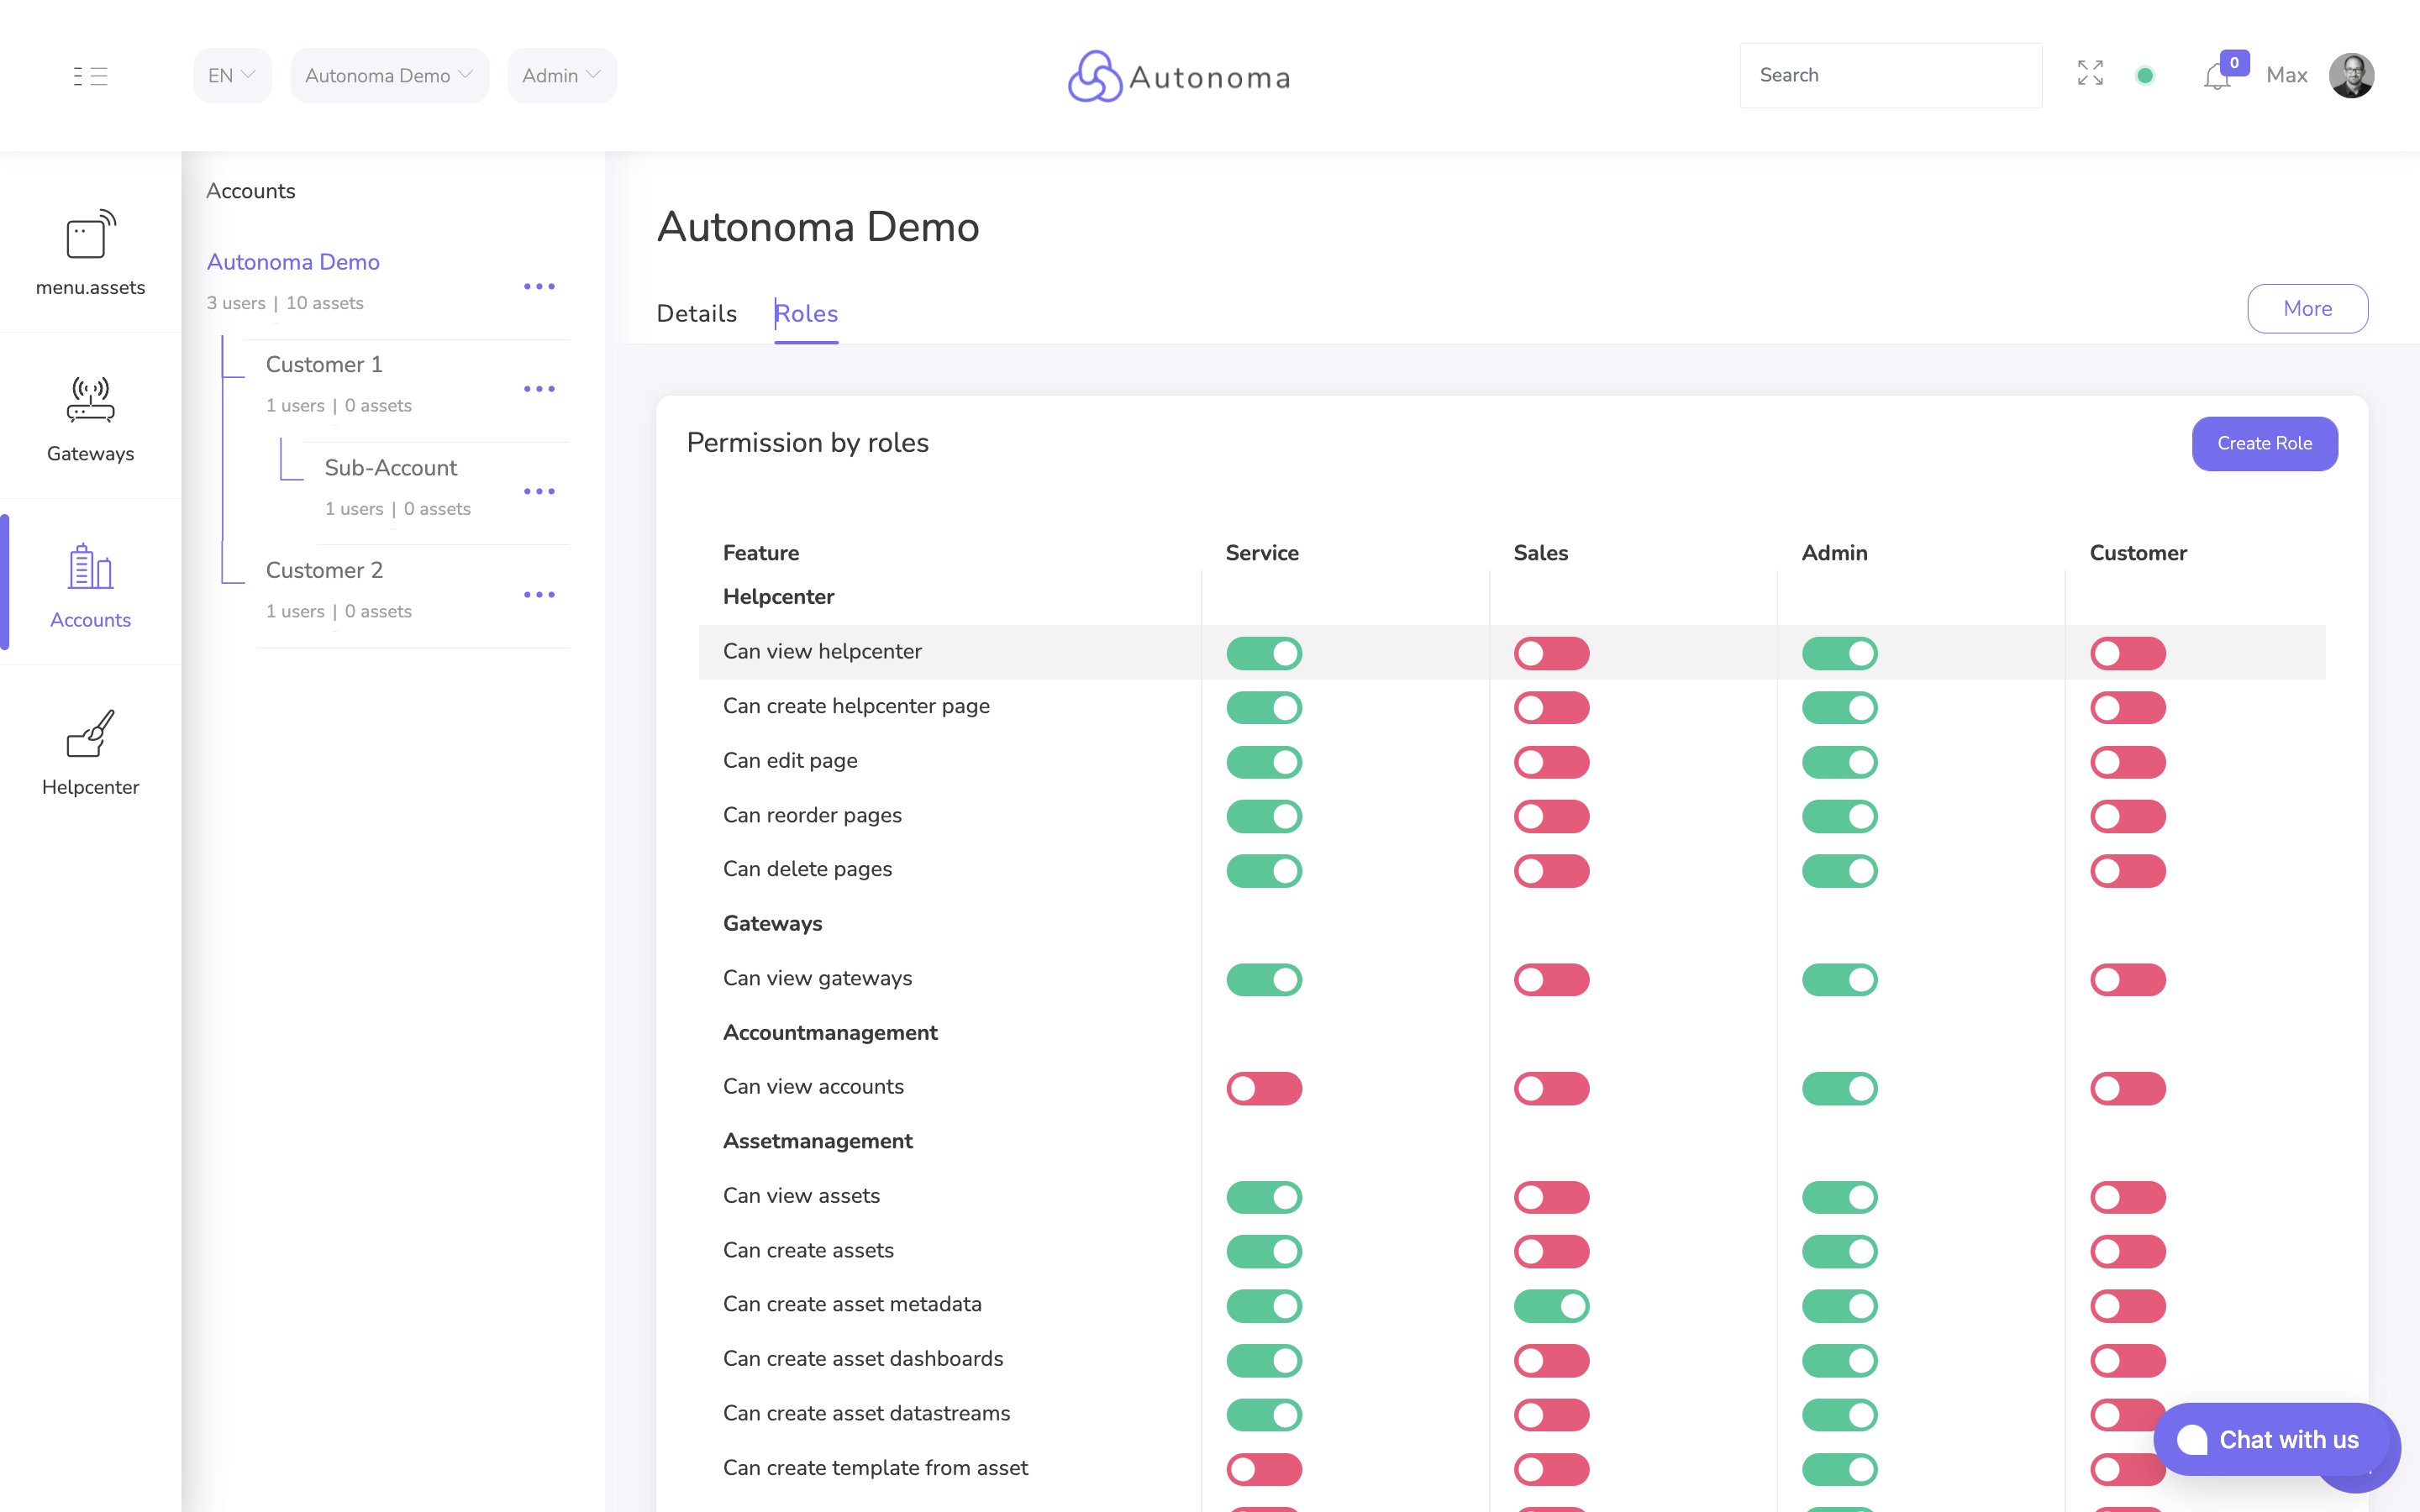The height and width of the screenshot is (1512, 2420).
Task: Switch to the Details tab
Action: pos(696,313)
